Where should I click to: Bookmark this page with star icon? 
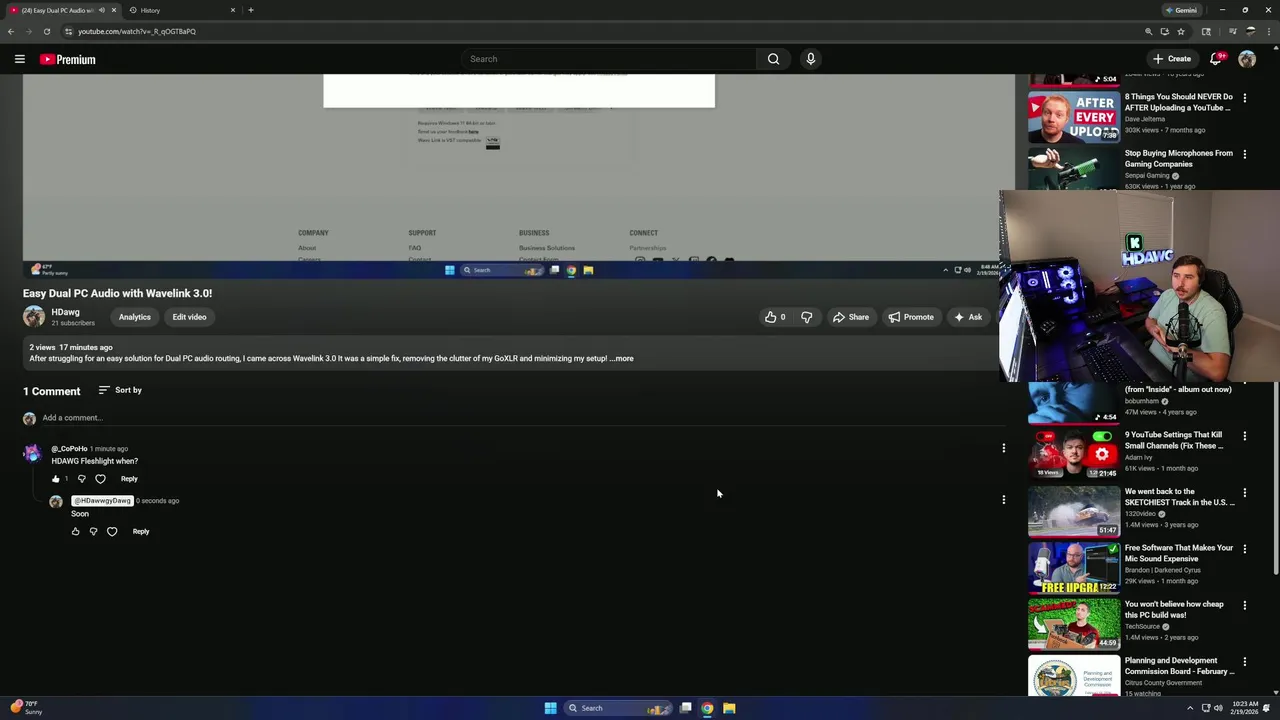[1181, 31]
